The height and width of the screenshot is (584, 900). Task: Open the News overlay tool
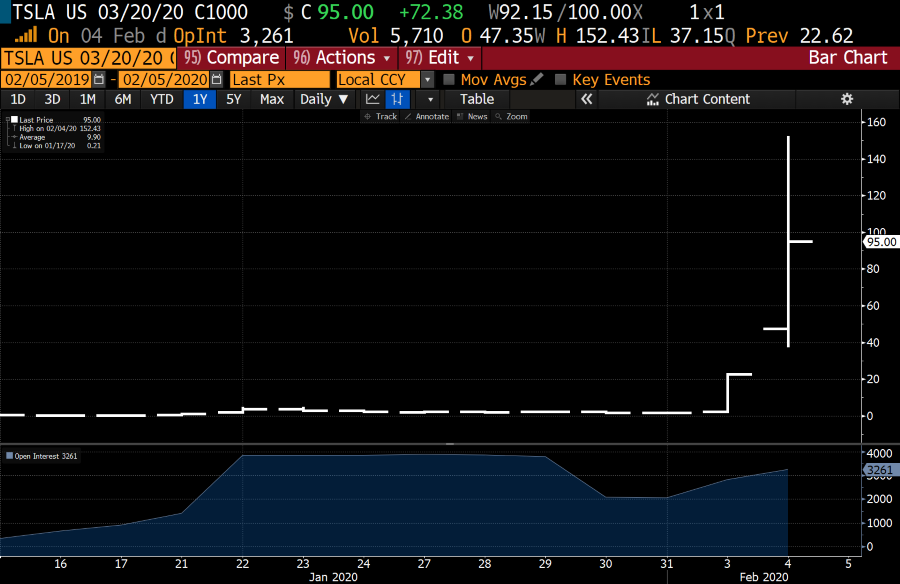coord(472,117)
